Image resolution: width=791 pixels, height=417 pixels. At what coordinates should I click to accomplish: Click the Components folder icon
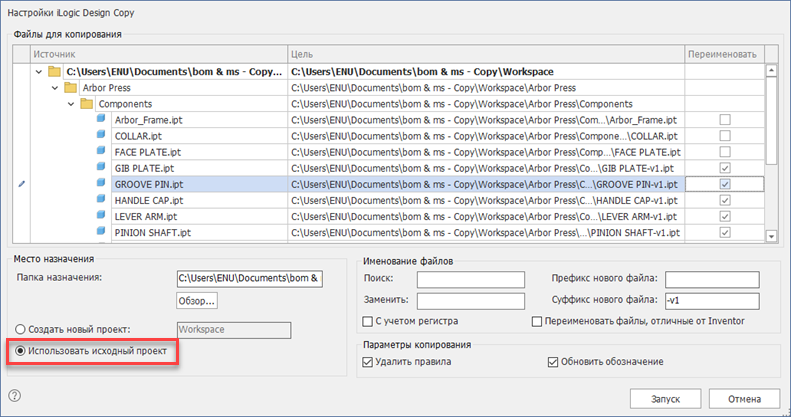pyautogui.click(x=86, y=103)
